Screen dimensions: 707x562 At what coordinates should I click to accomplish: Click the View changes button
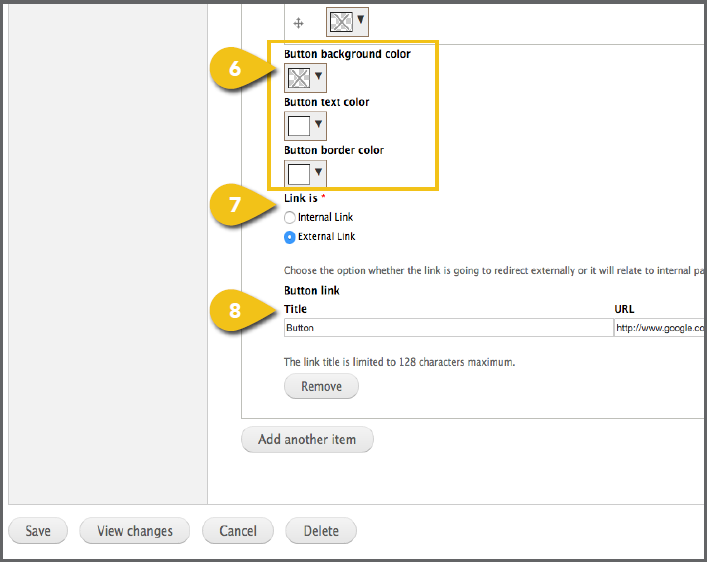coord(135,531)
